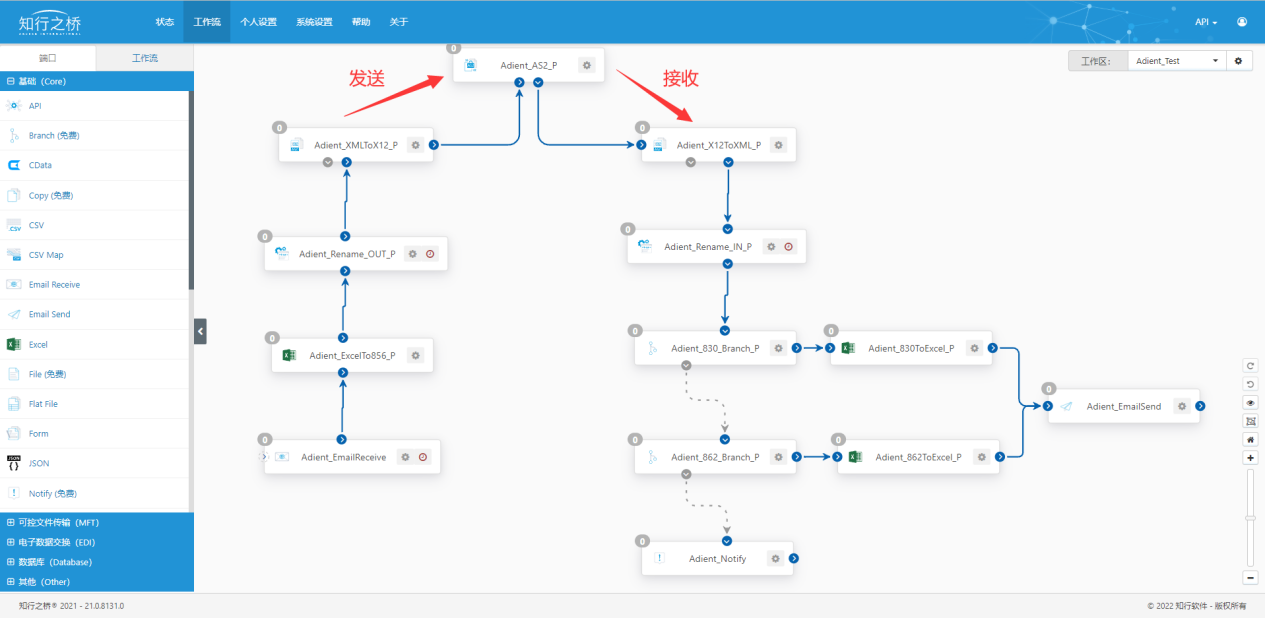1265x618 pixels.
Task: Toggle the eye visibility button on canvas
Action: coord(1250,403)
